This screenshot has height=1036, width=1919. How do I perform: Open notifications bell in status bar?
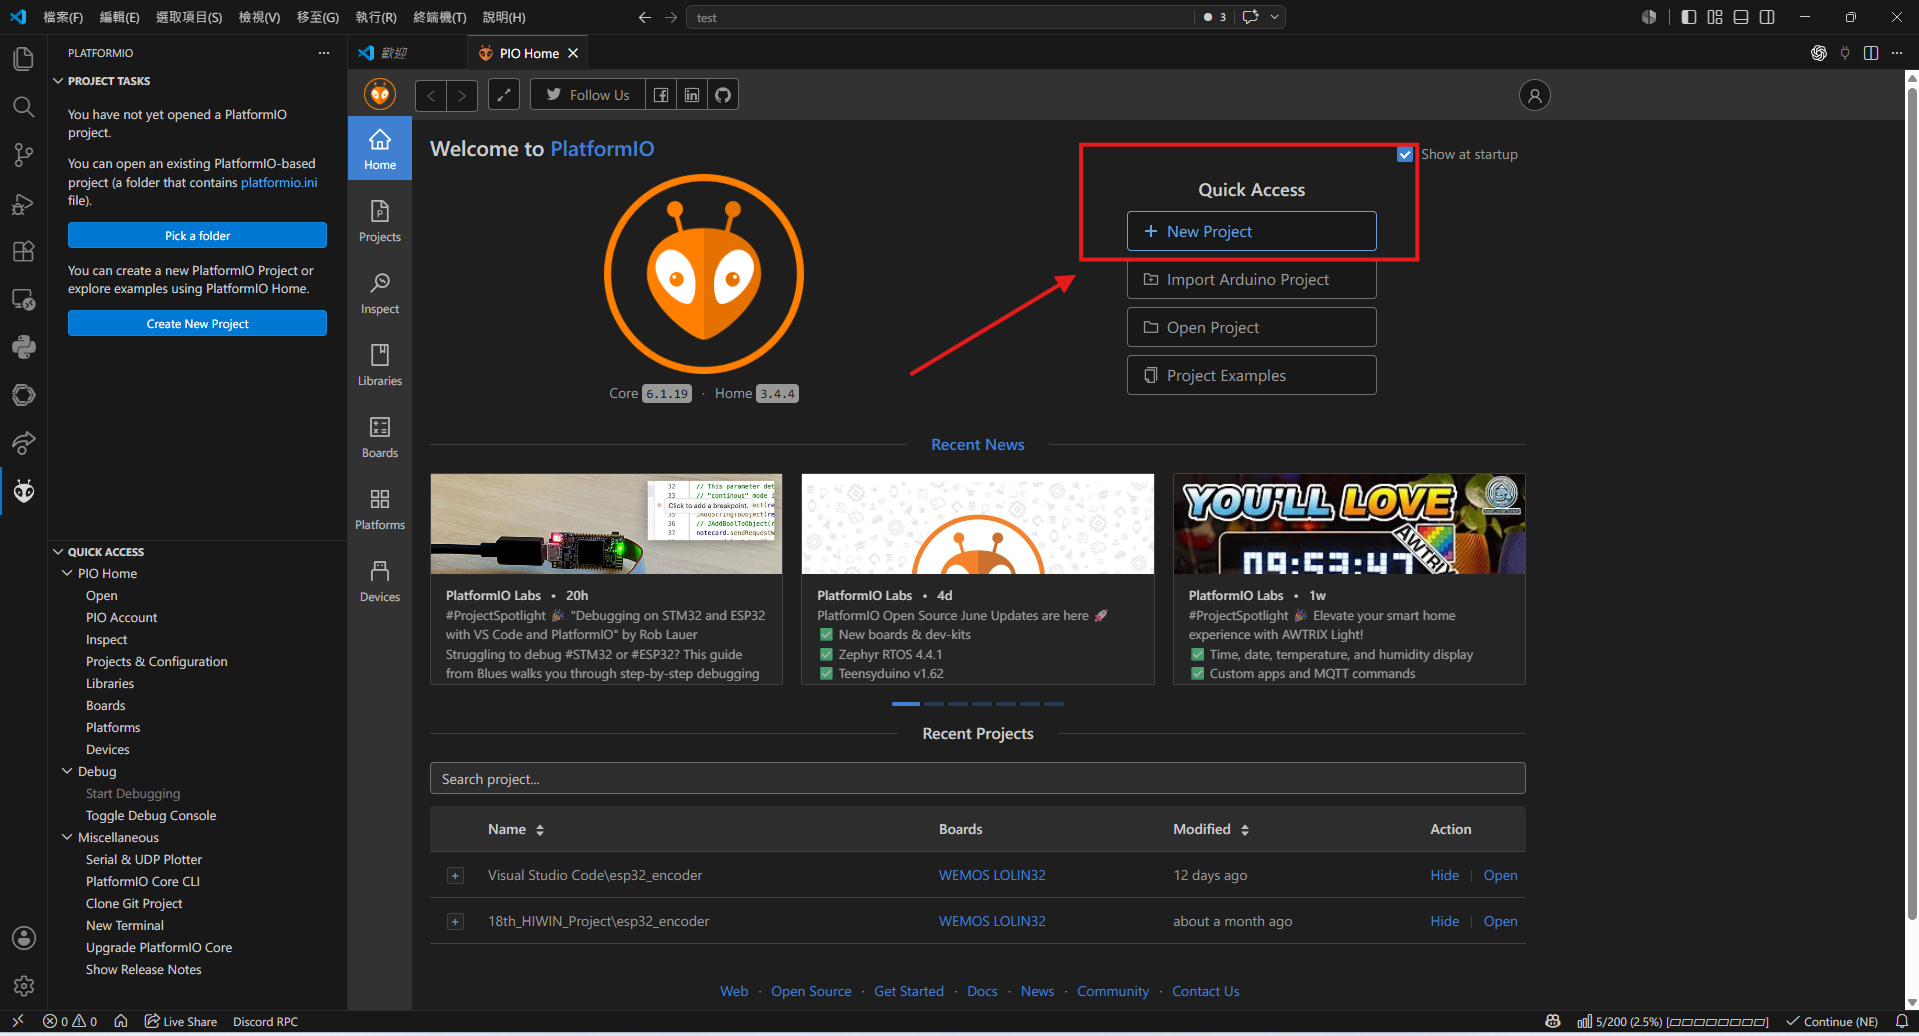1901,1021
